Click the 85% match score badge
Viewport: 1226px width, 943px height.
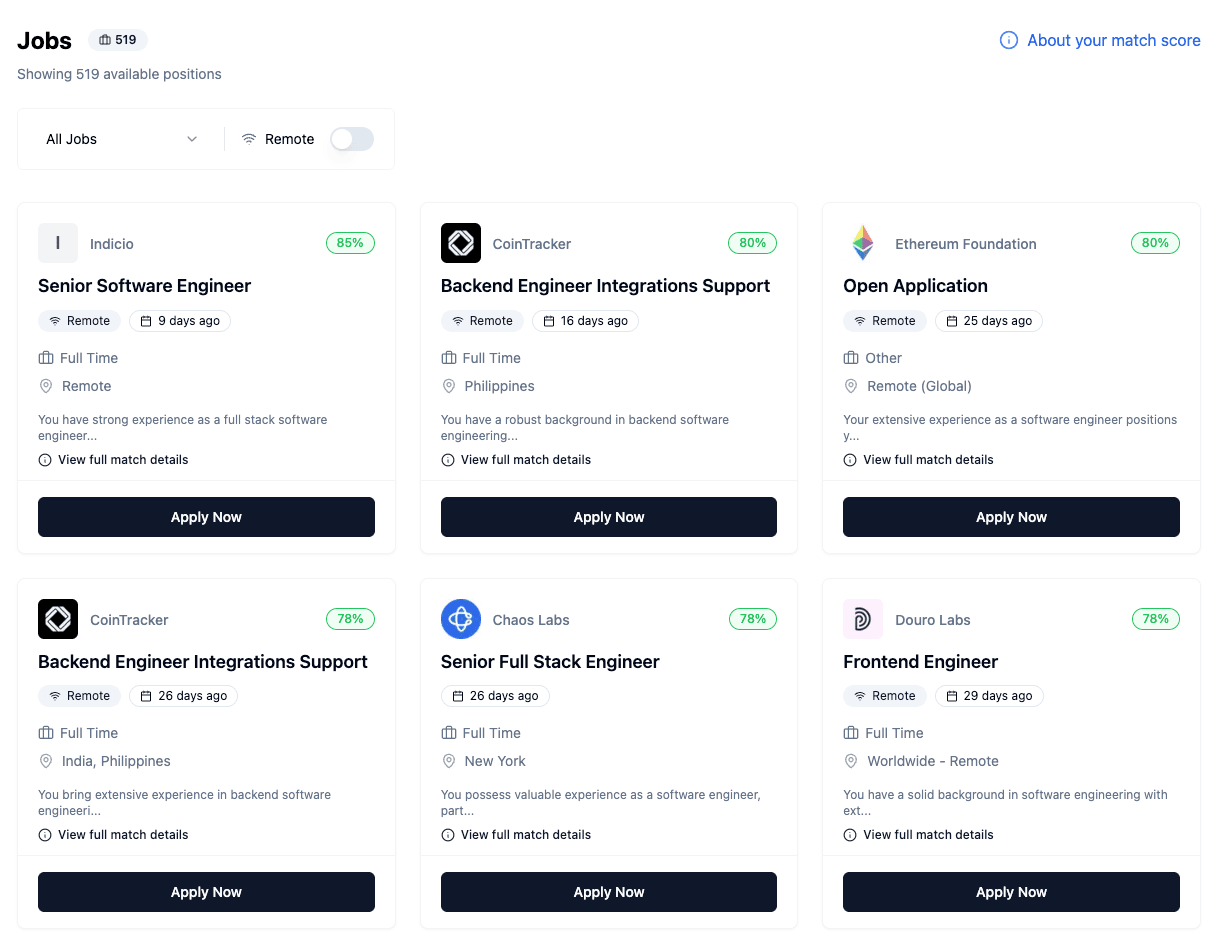coord(350,243)
